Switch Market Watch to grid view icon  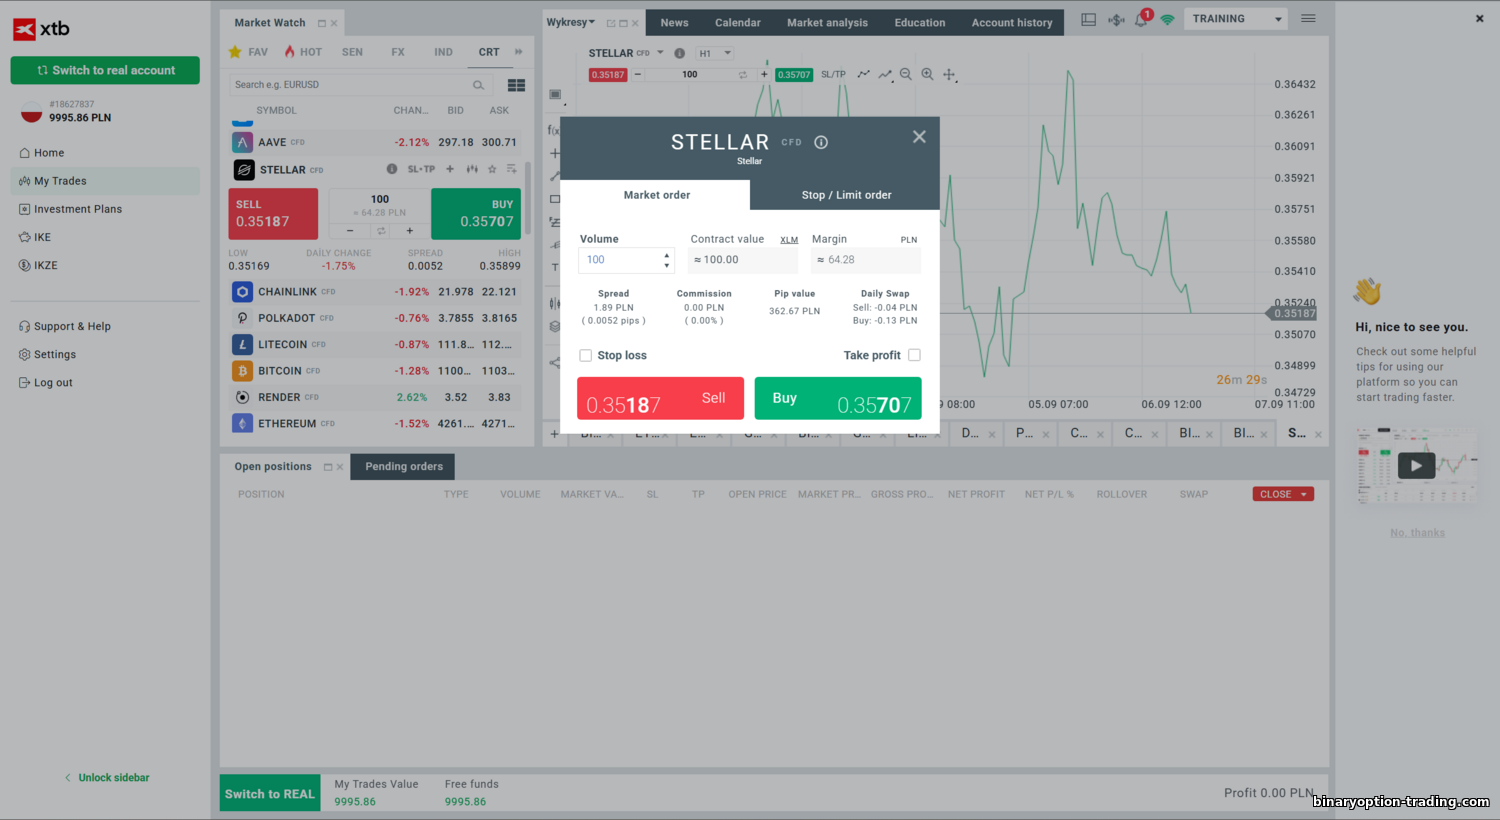click(516, 85)
